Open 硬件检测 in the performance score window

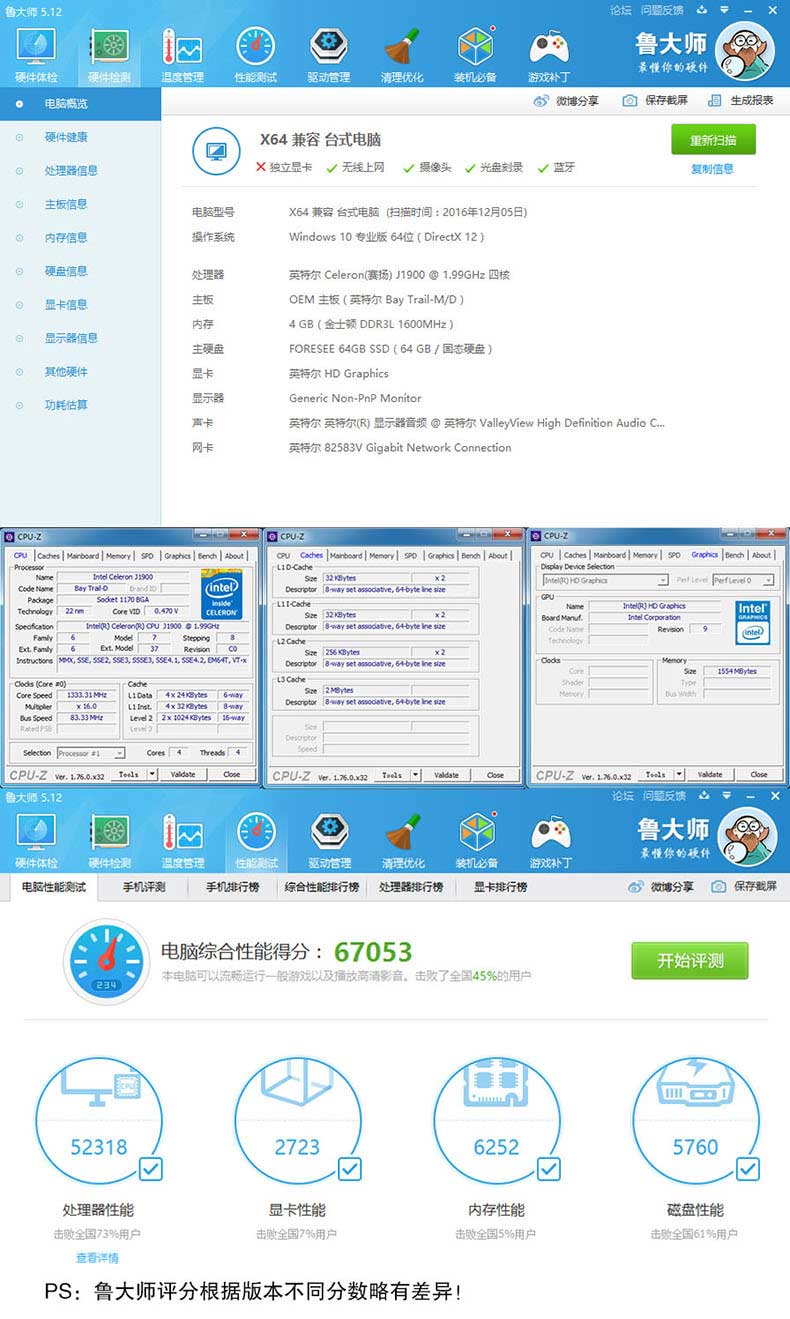109,840
